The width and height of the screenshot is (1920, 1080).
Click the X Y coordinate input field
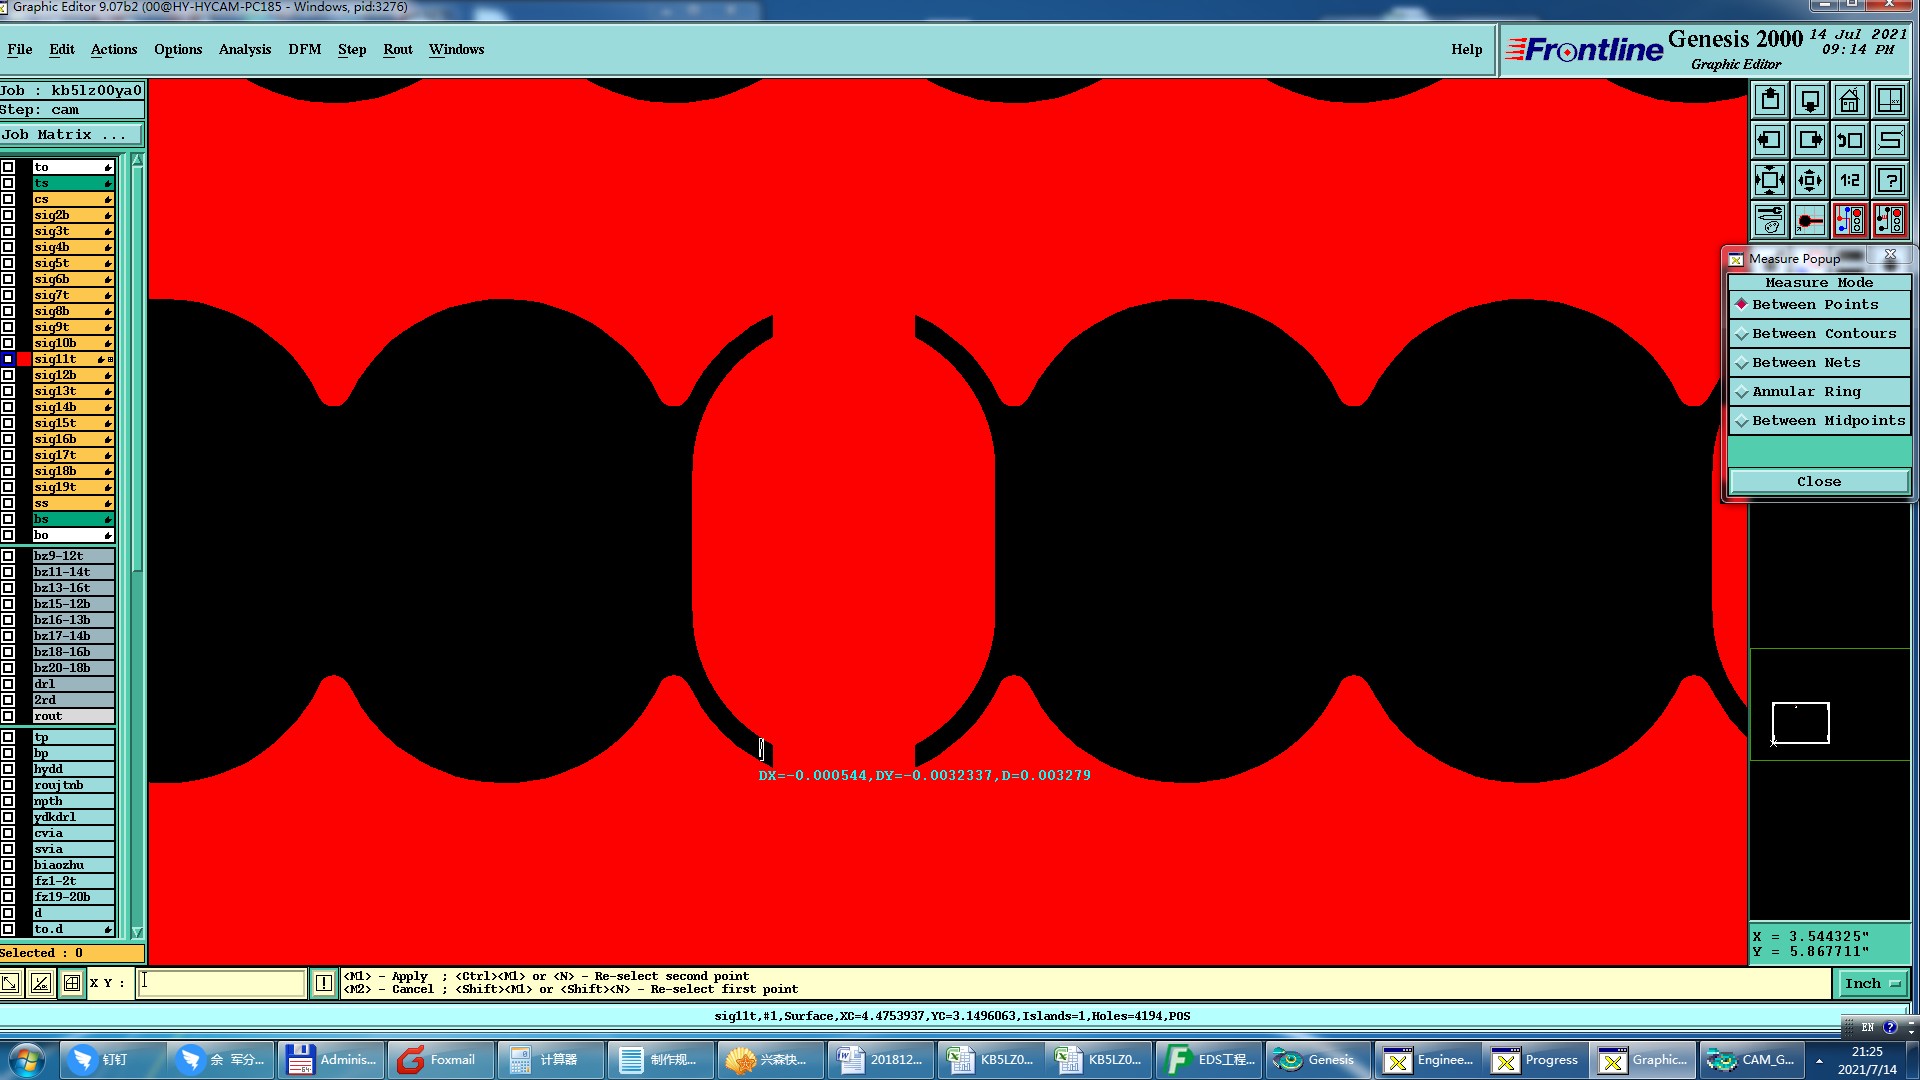[221, 983]
